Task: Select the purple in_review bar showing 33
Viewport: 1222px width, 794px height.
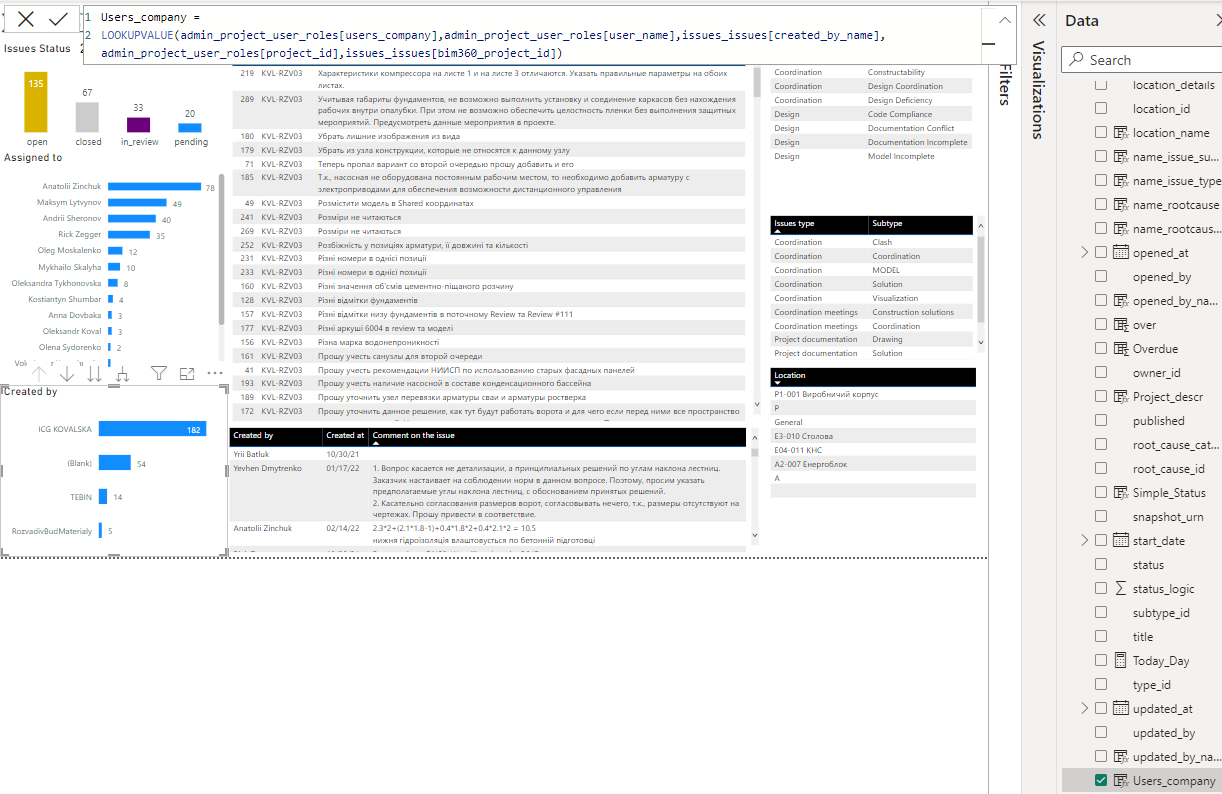Action: (138, 125)
